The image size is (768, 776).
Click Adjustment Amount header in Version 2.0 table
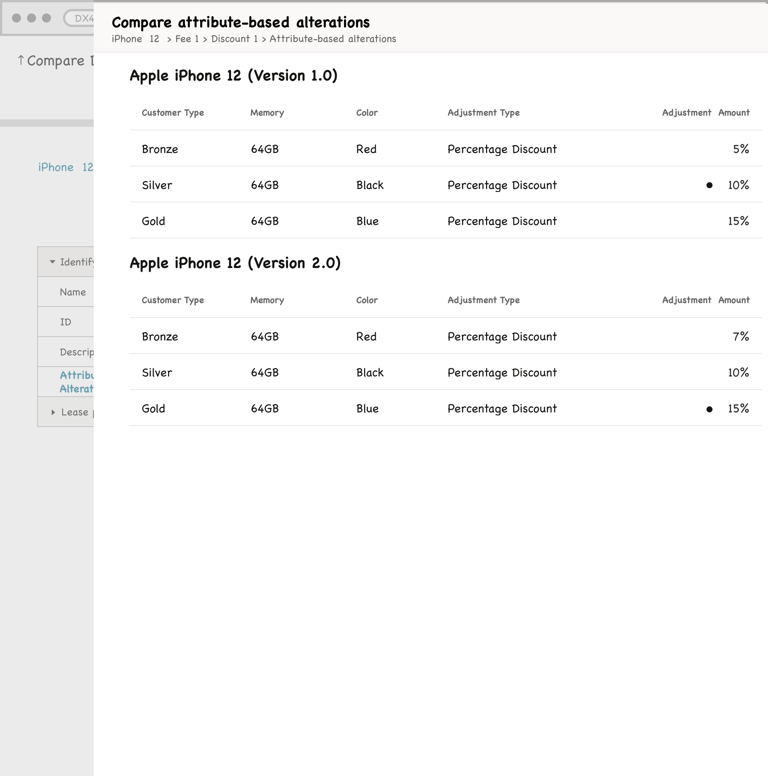click(705, 300)
